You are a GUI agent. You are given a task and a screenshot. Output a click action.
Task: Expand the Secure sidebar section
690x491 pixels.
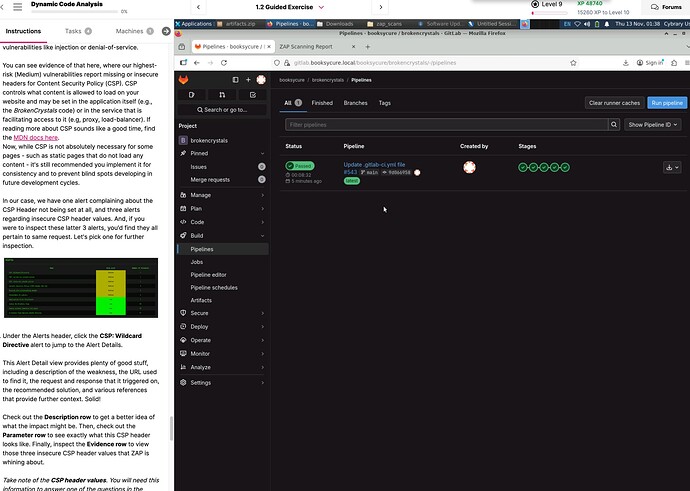point(200,313)
